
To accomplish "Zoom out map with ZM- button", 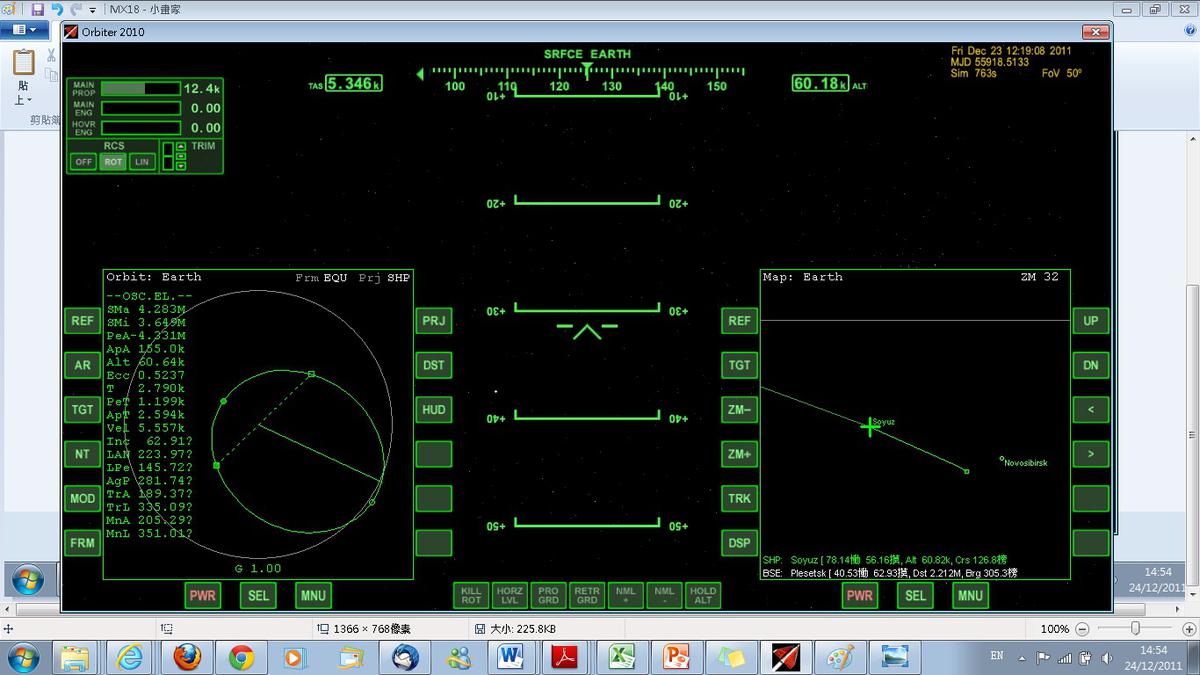I will coord(739,410).
